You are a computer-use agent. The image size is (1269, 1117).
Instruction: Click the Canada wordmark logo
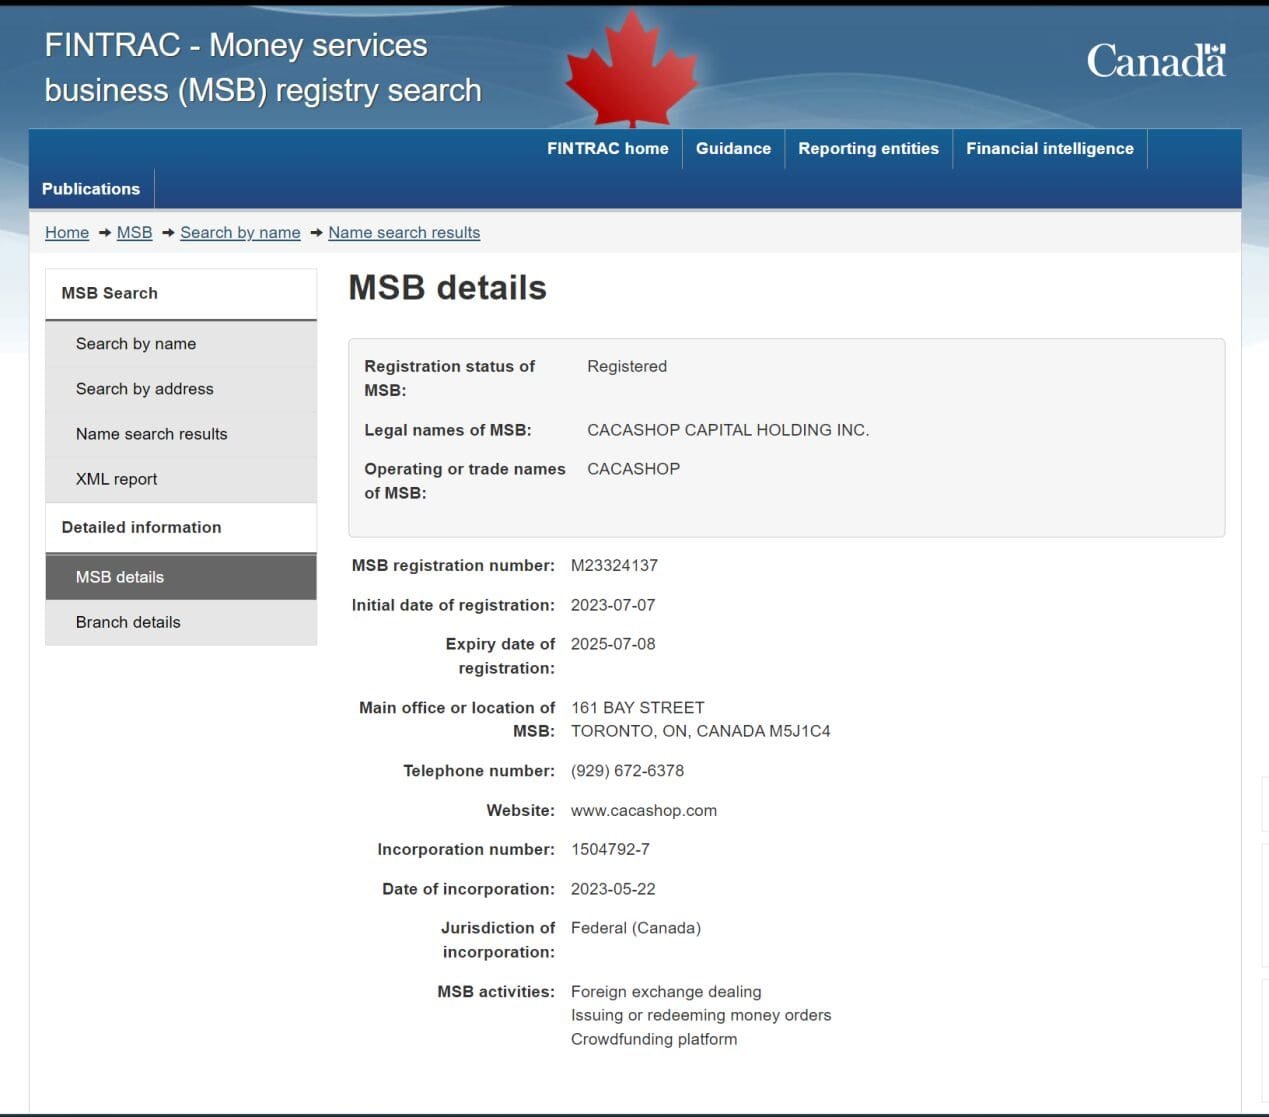1155,61
